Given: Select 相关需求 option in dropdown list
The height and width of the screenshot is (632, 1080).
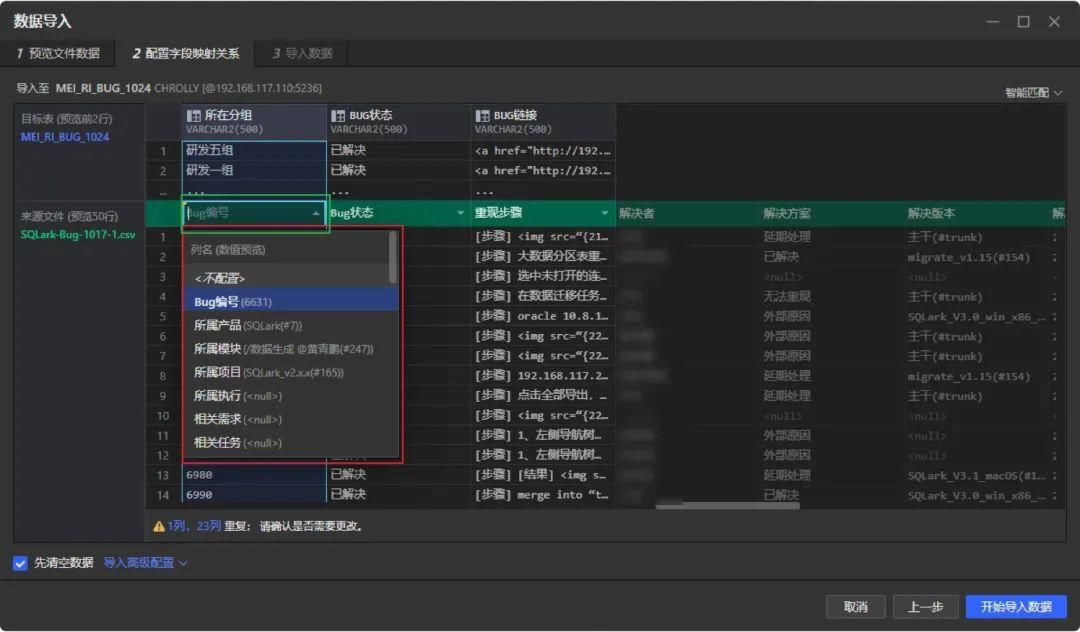Looking at the screenshot, I should point(291,419).
